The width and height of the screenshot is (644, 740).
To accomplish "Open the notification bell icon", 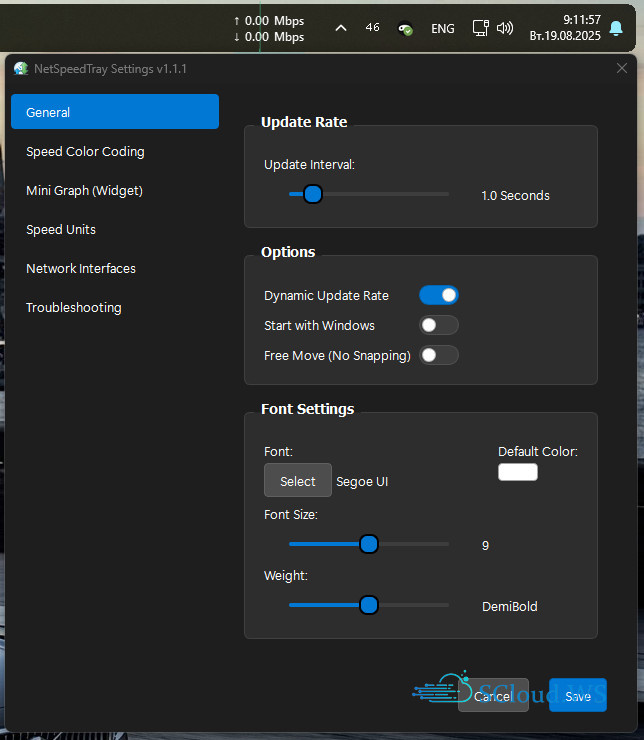I will (x=616, y=28).
